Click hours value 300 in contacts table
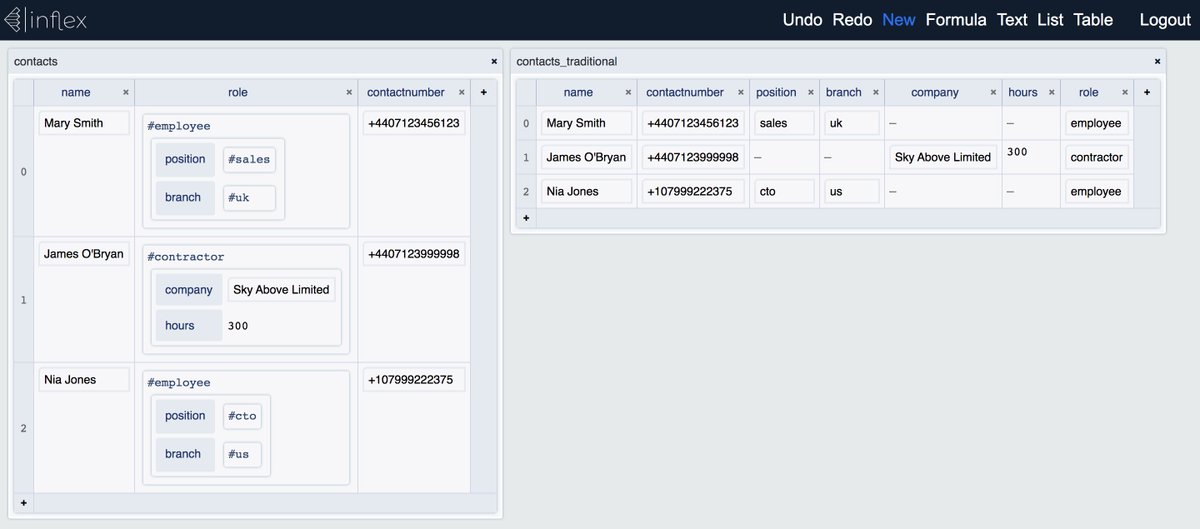 238,326
